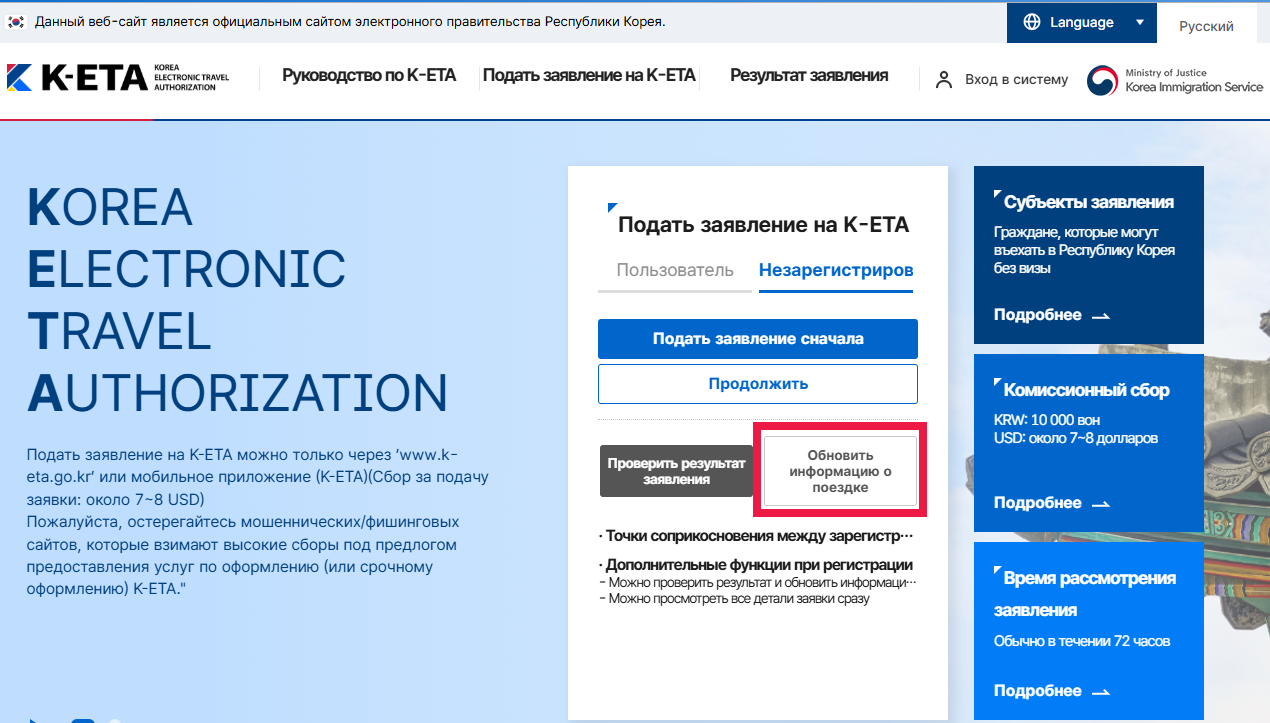This screenshot has width=1270, height=723.
Task: Switch to the Пользователь tab
Action: coord(675,271)
